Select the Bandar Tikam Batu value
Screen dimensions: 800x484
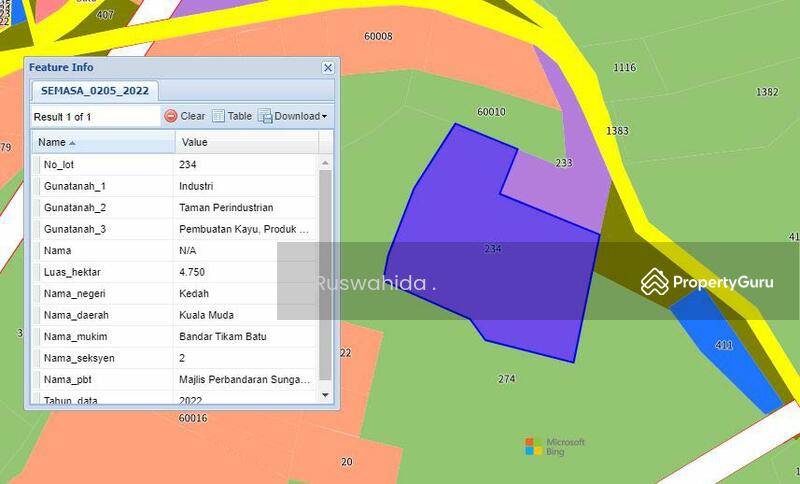(x=222, y=336)
